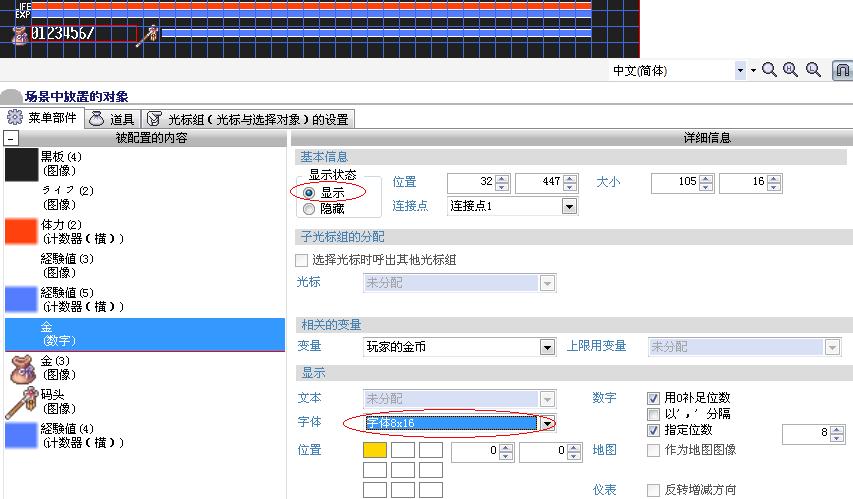This screenshot has width=853, height=499.
Task: Click the staff sprite in preview canvas
Action: [148, 35]
